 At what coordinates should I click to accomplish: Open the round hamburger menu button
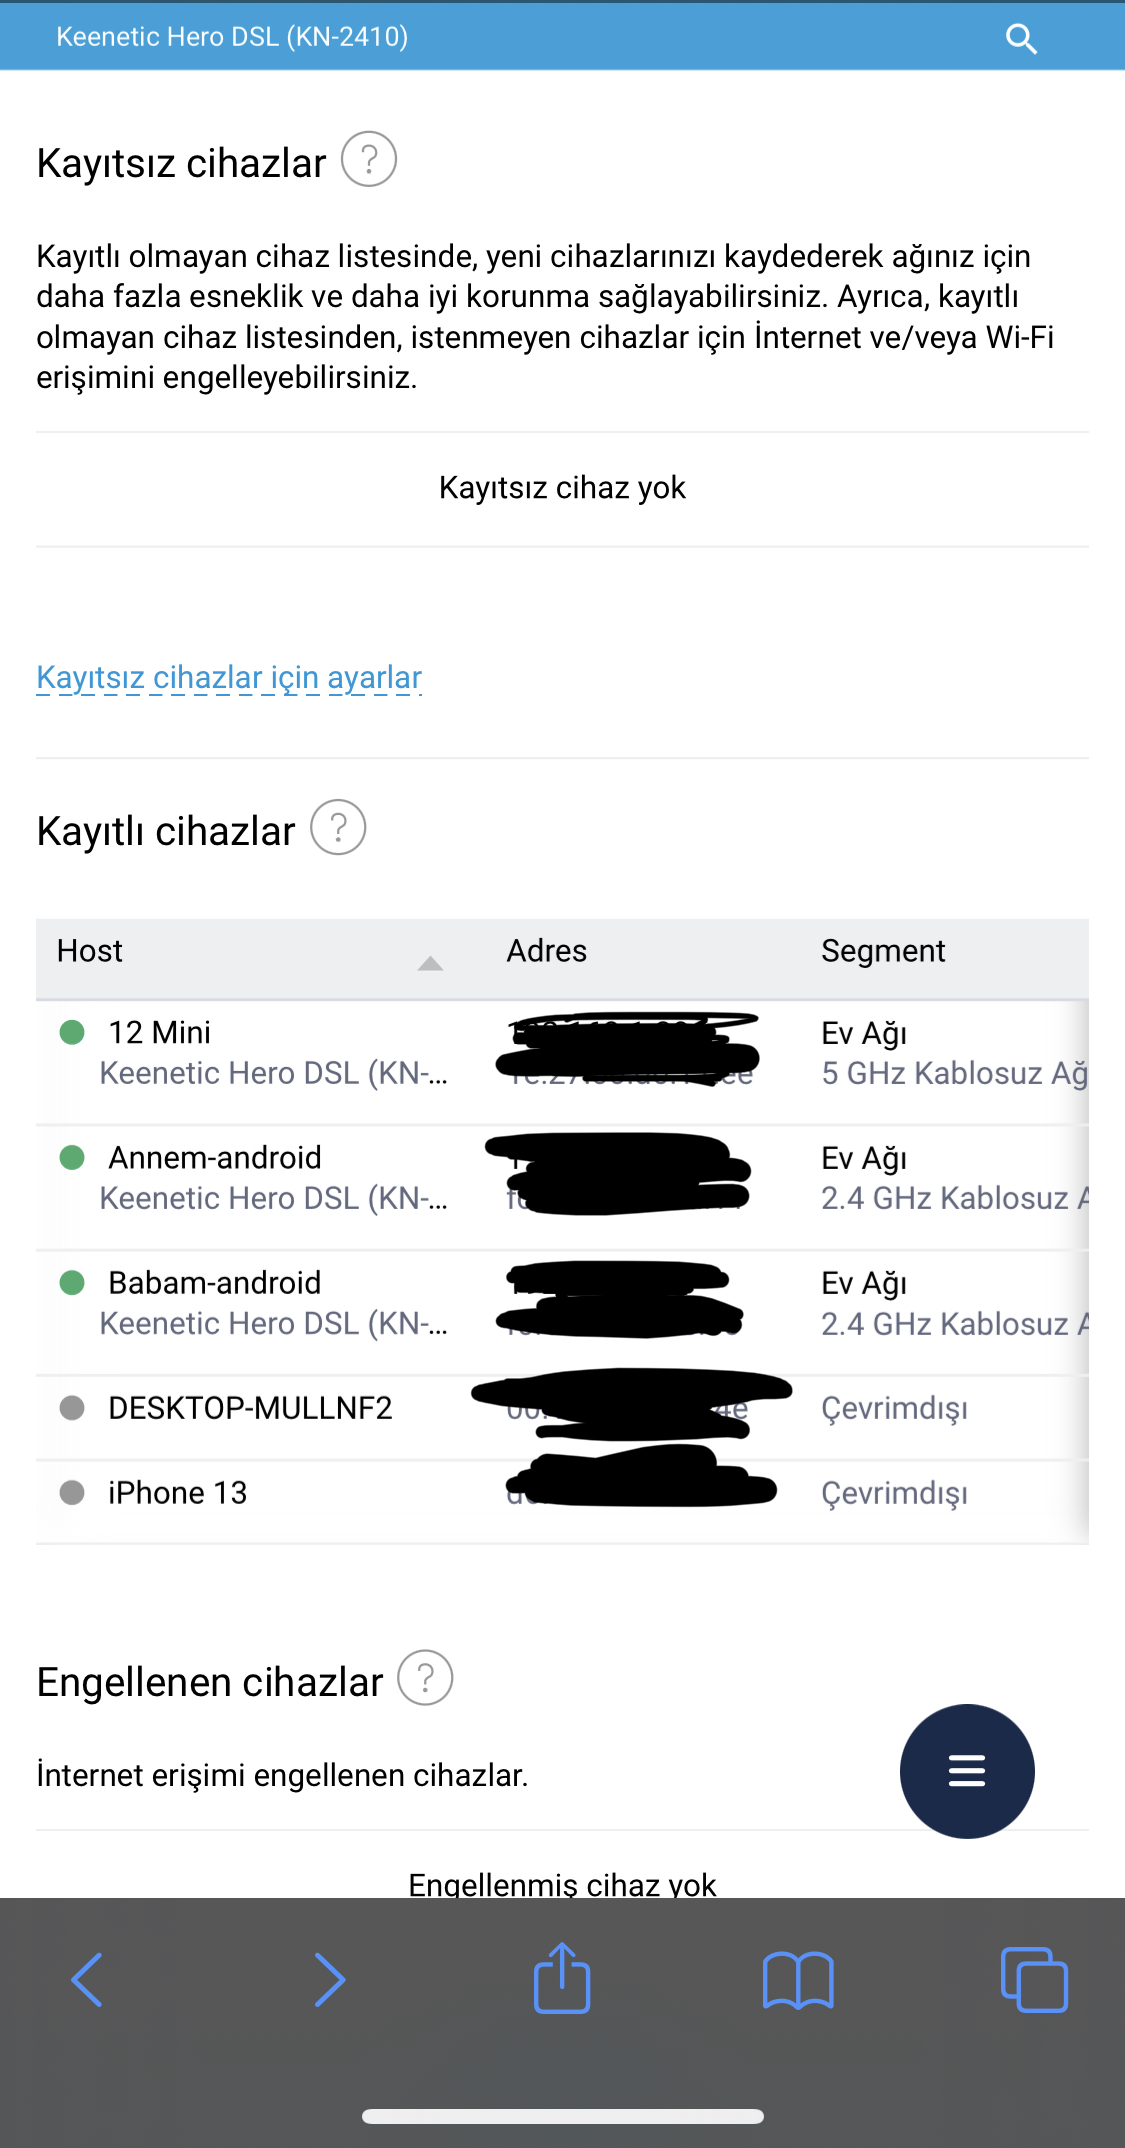(967, 1771)
